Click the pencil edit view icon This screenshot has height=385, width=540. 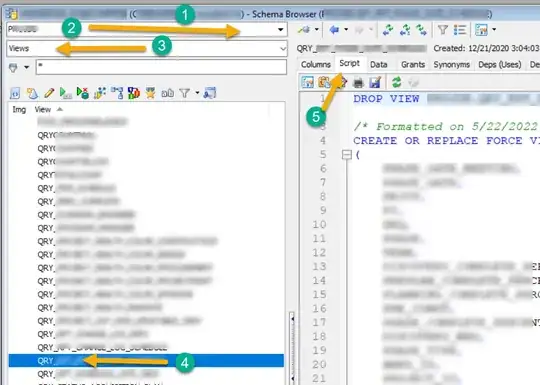point(49,93)
